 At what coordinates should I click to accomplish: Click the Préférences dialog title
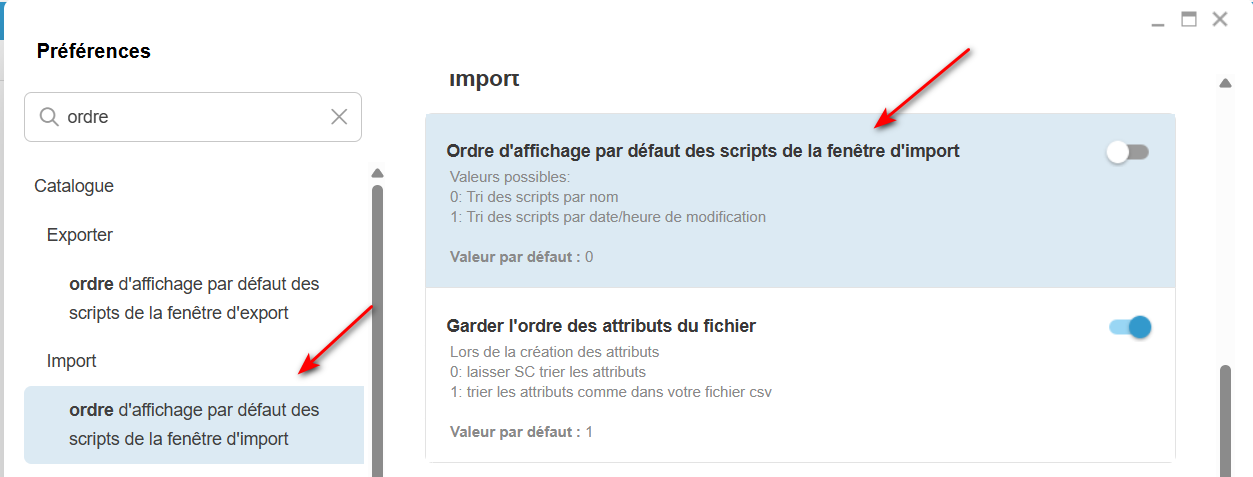coord(94,51)
